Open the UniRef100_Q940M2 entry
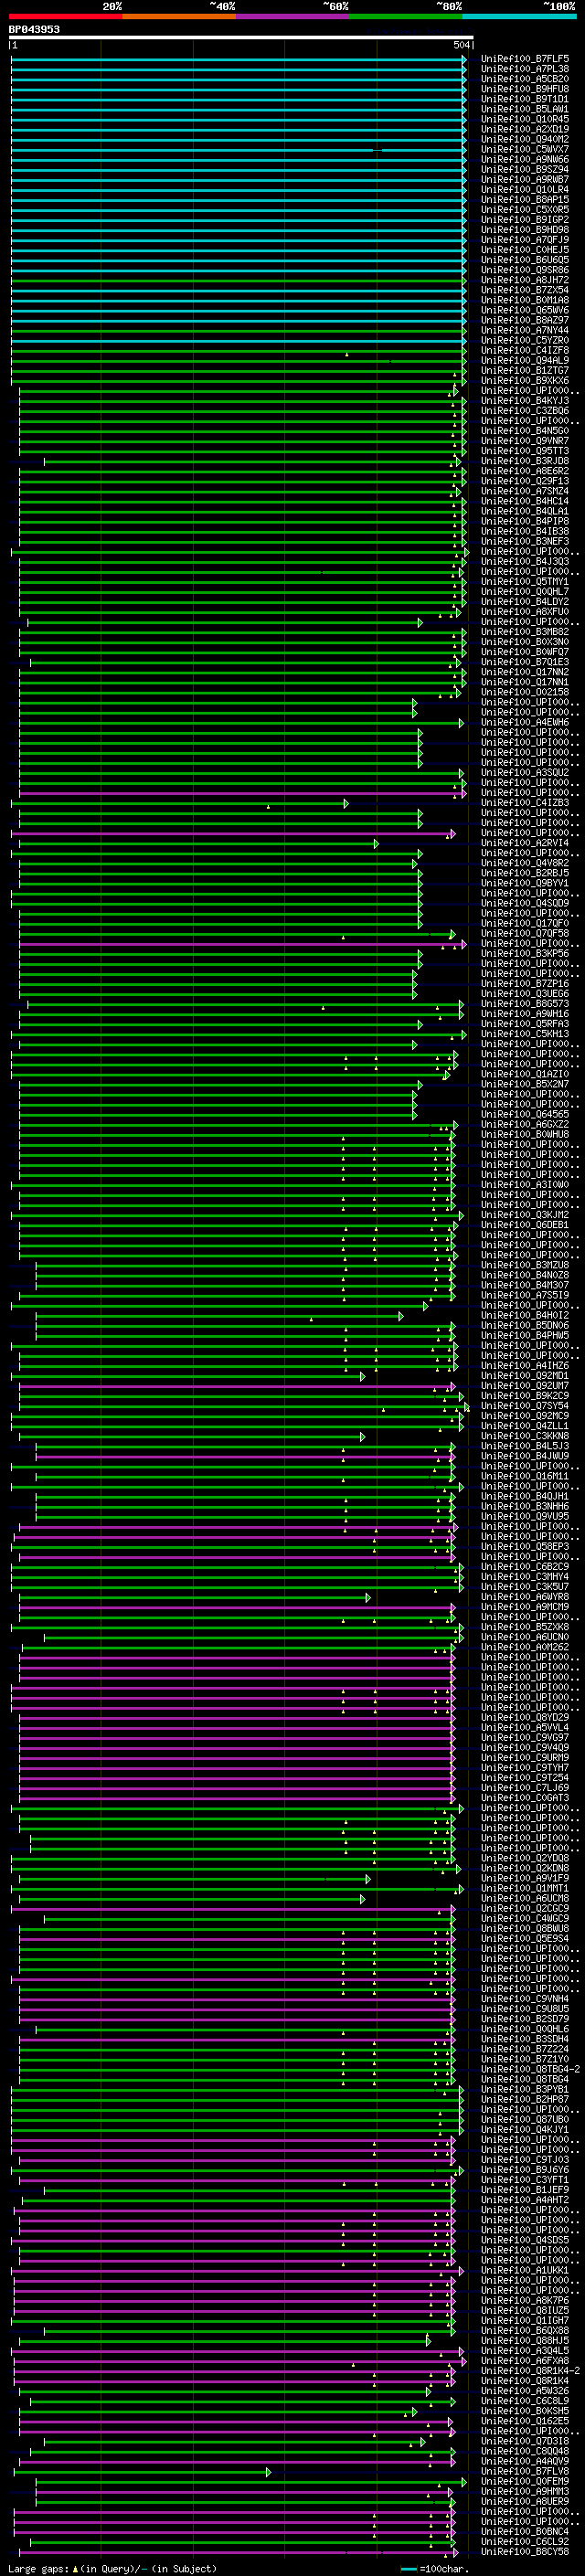 pos(525,139)
